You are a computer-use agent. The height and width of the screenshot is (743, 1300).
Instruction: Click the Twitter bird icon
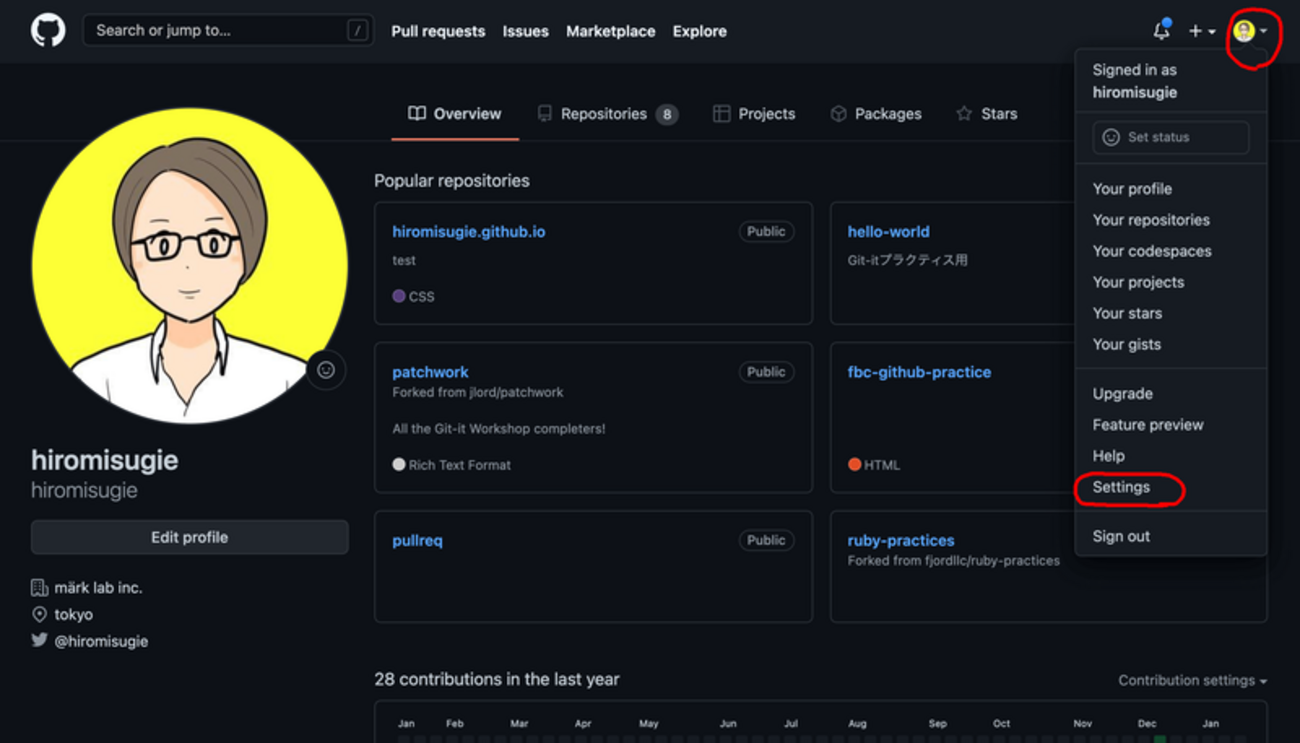click(41, 641)
